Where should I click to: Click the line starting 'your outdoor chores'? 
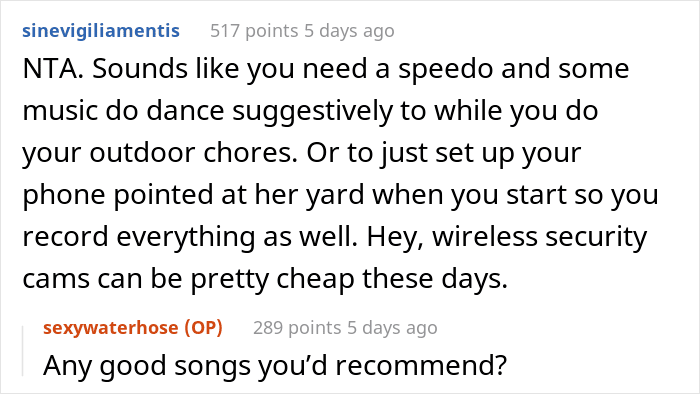(x=302, y=153)
